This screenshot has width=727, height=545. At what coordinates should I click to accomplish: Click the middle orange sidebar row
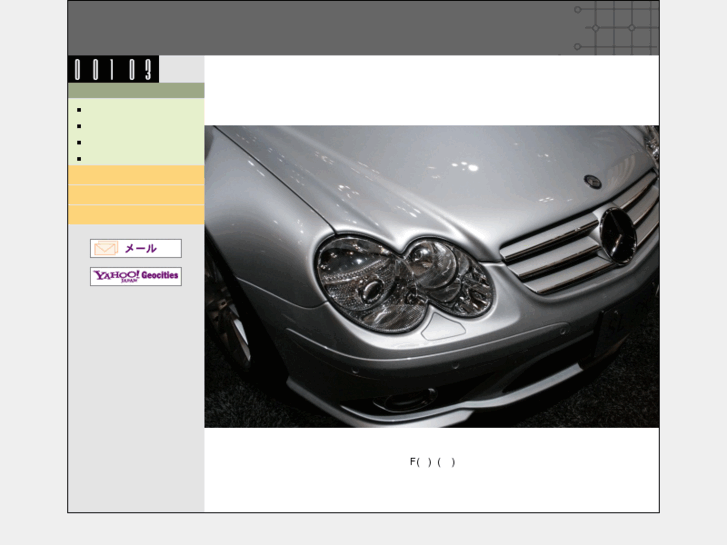click(x=136, y=195)
